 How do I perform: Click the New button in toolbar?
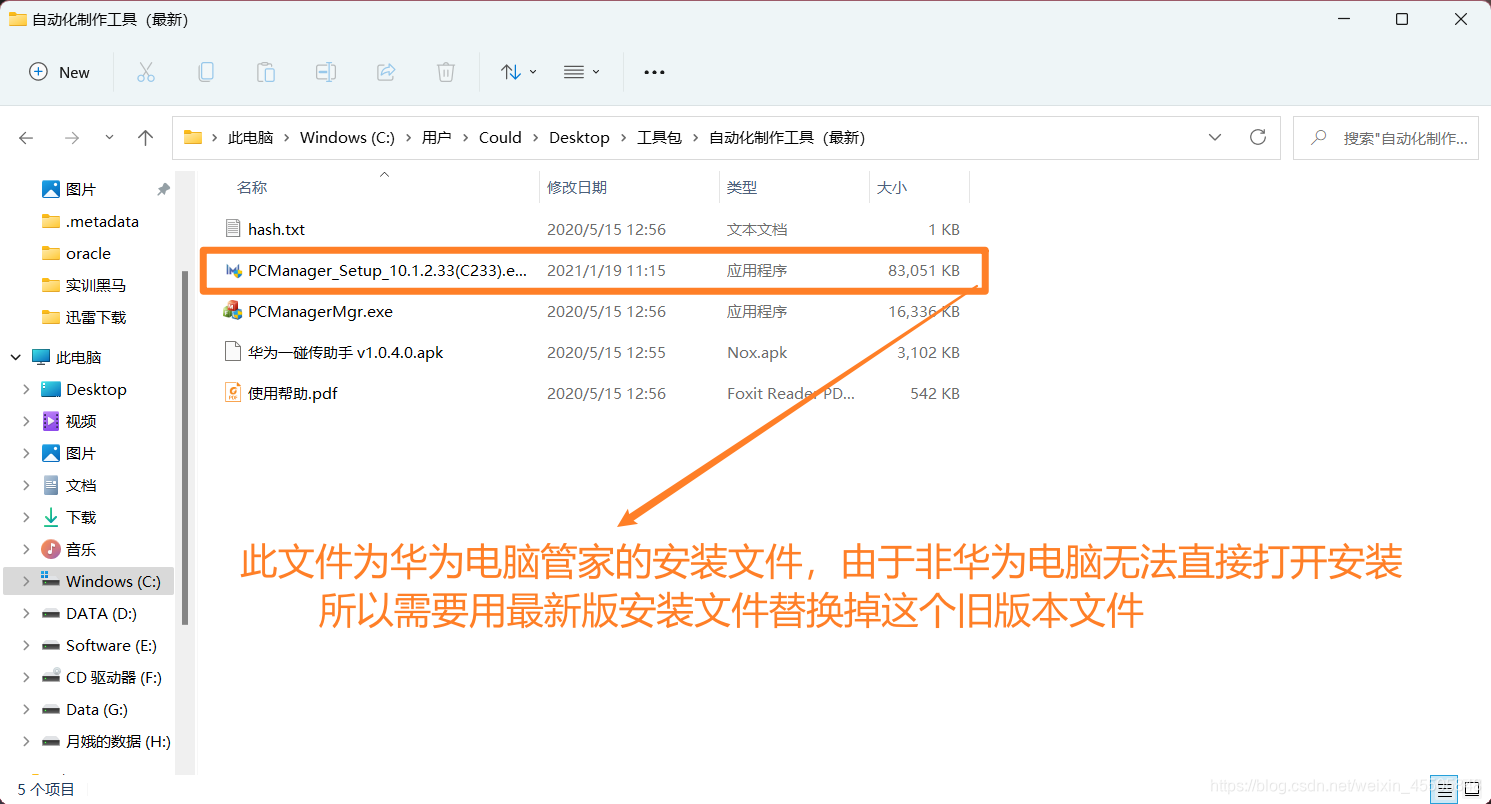60,72
